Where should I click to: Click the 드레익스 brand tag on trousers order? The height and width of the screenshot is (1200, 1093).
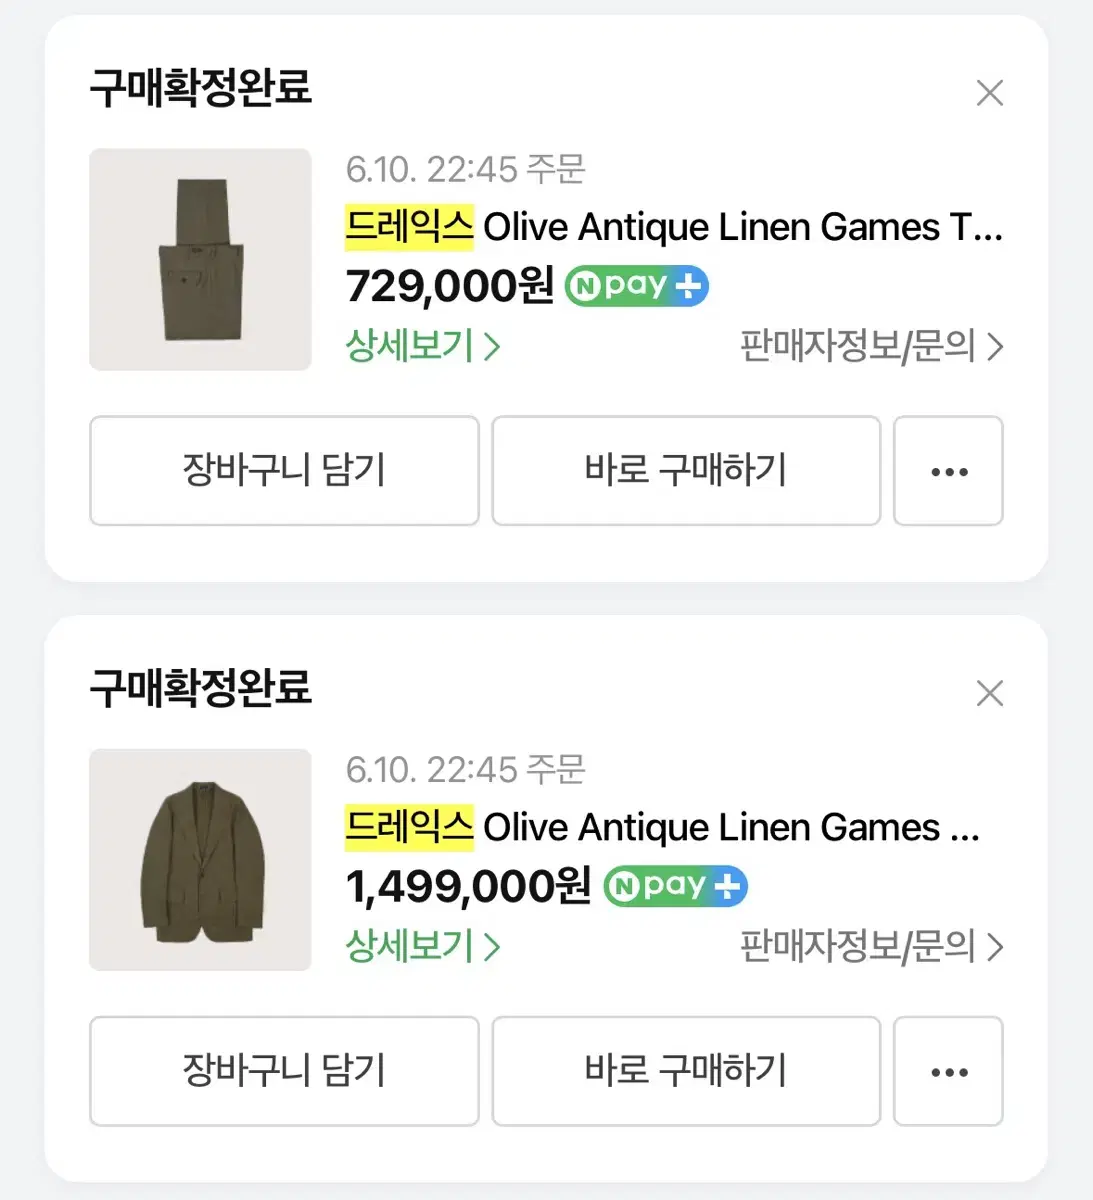tap(409, 228)
